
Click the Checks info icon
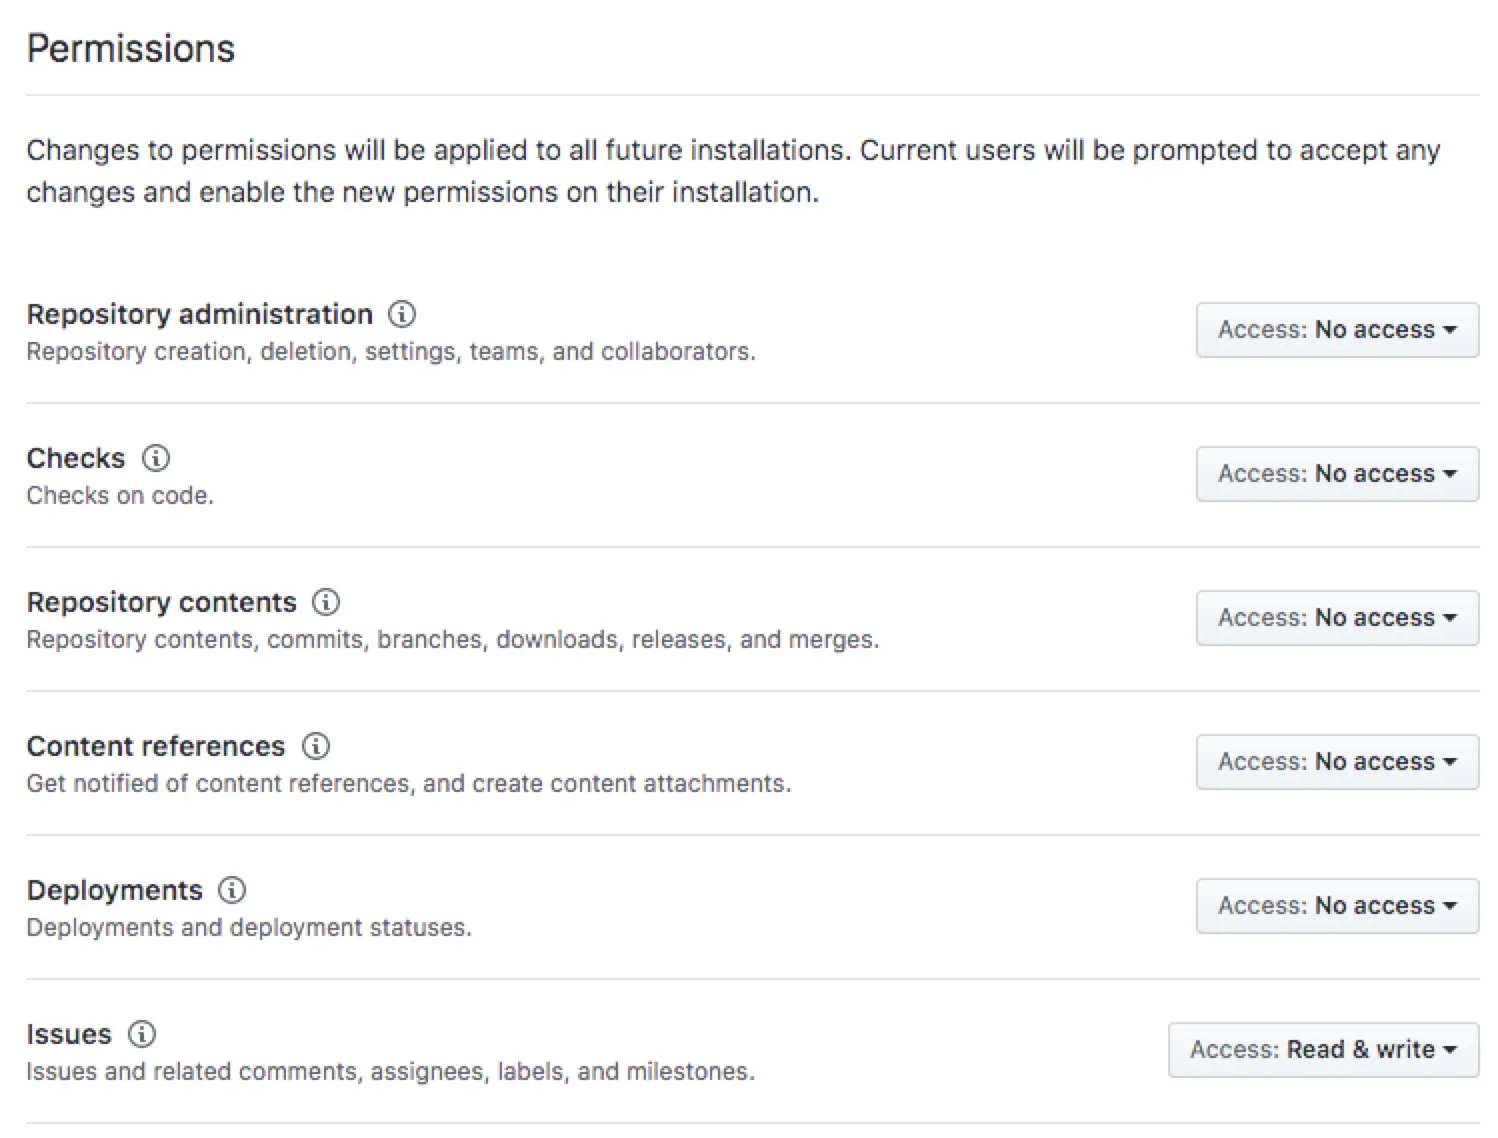[x=156, y=458]
